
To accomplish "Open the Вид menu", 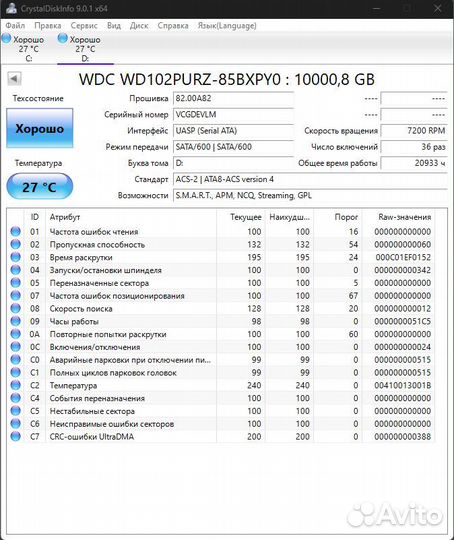I will tap(114, 25).
